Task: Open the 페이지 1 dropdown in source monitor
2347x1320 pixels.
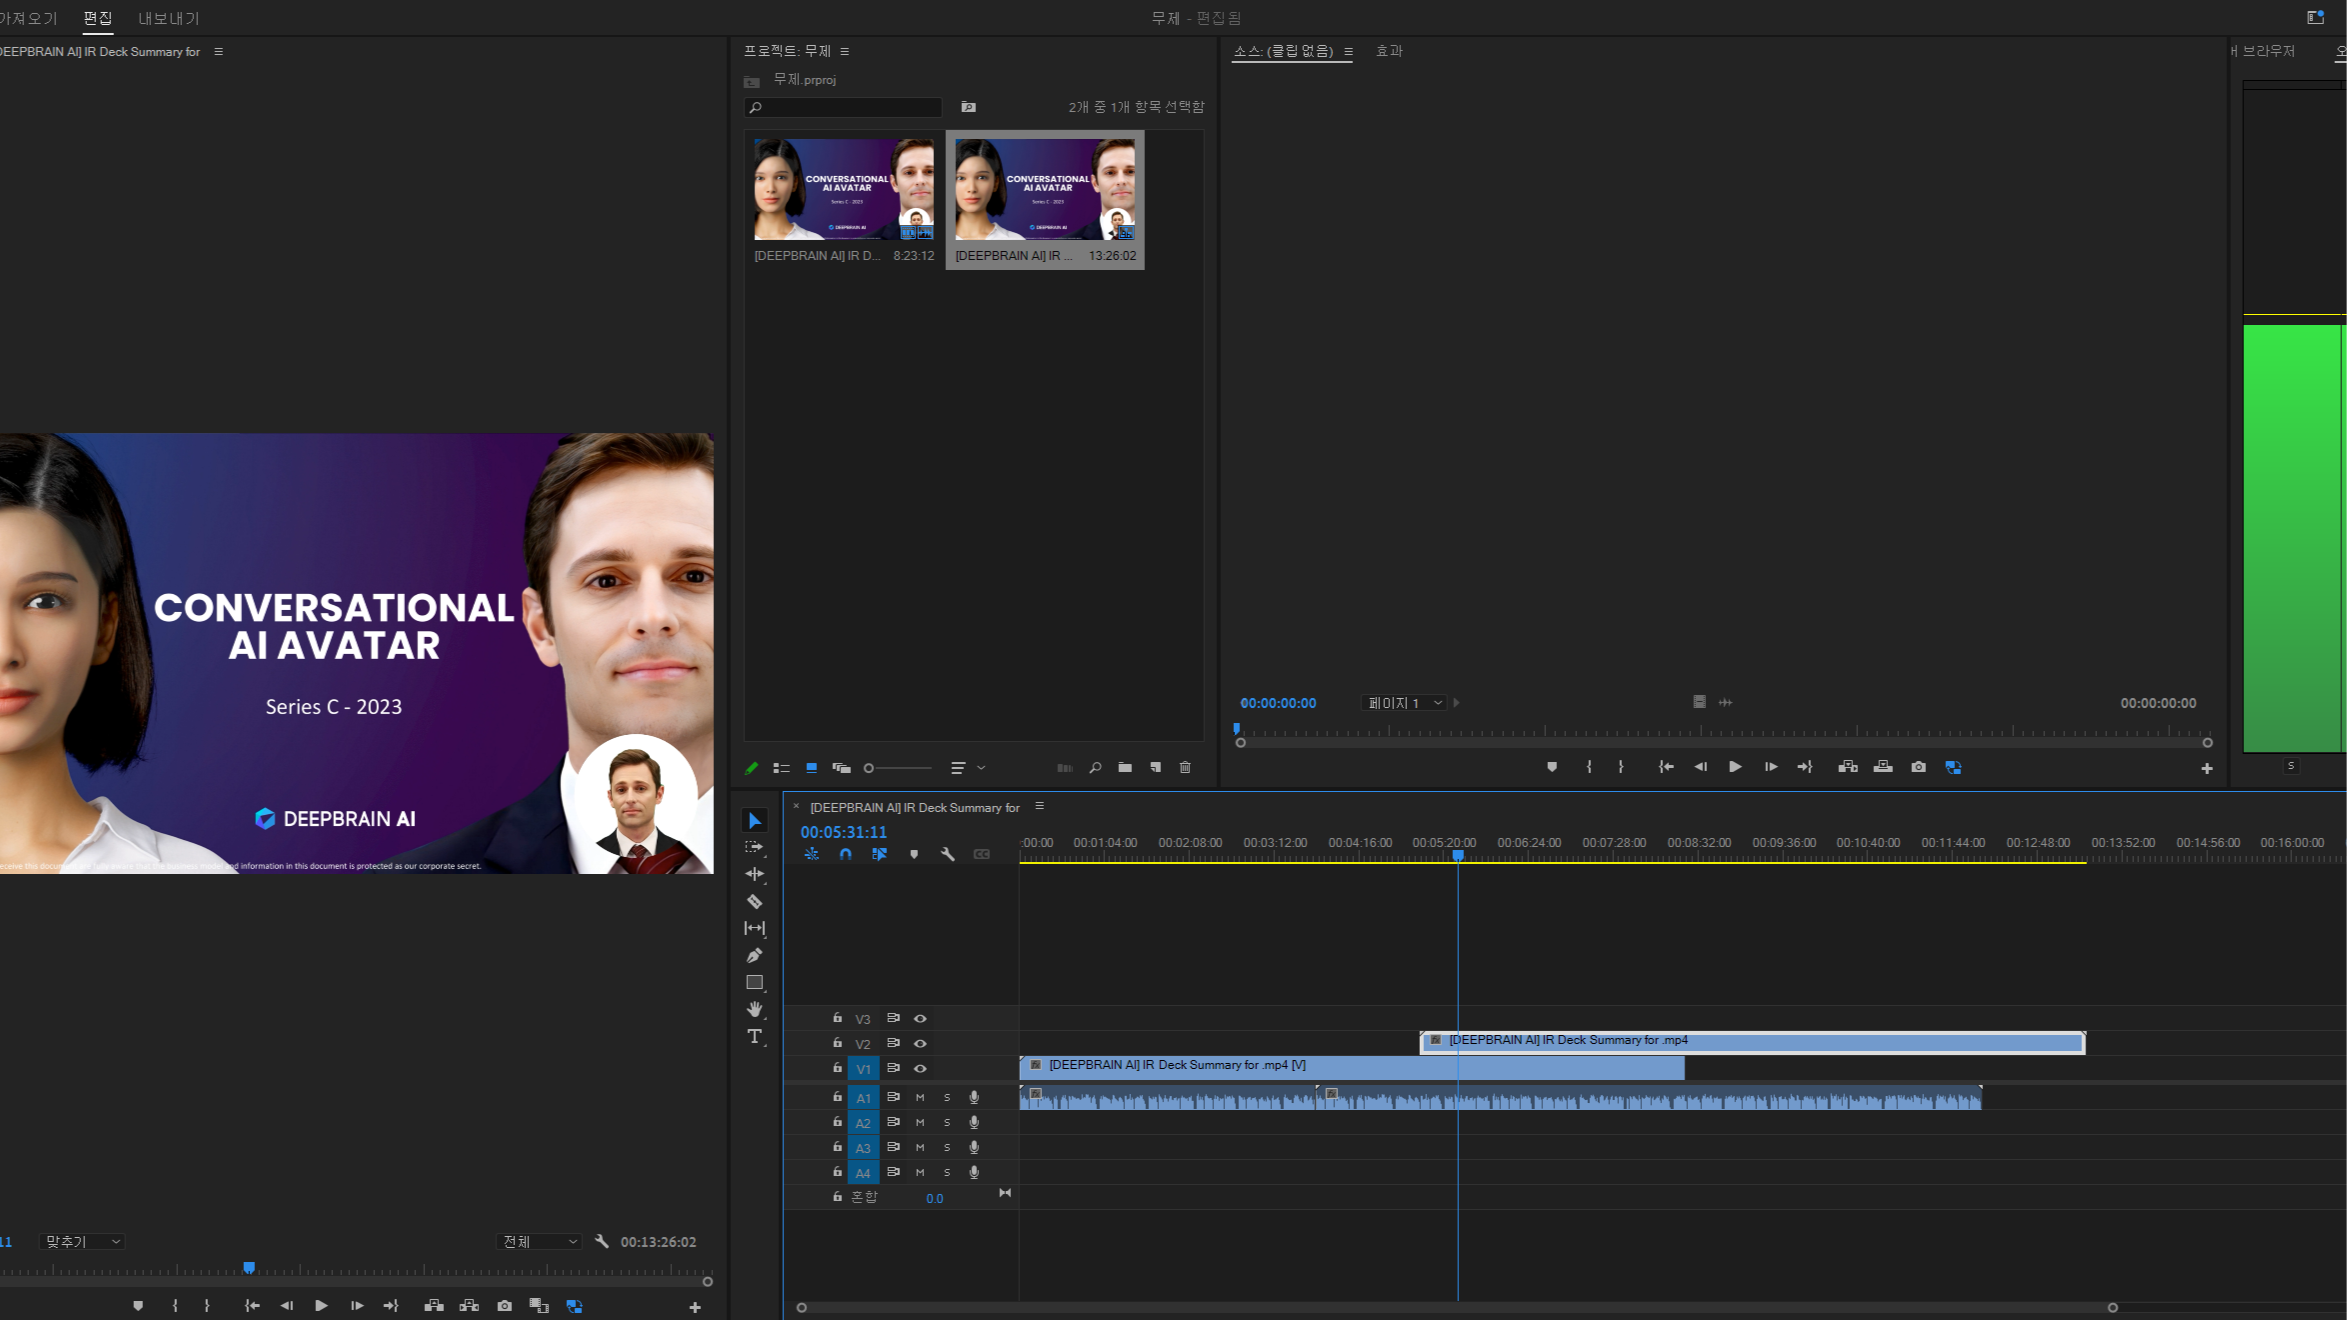Action: [1404, 703]
